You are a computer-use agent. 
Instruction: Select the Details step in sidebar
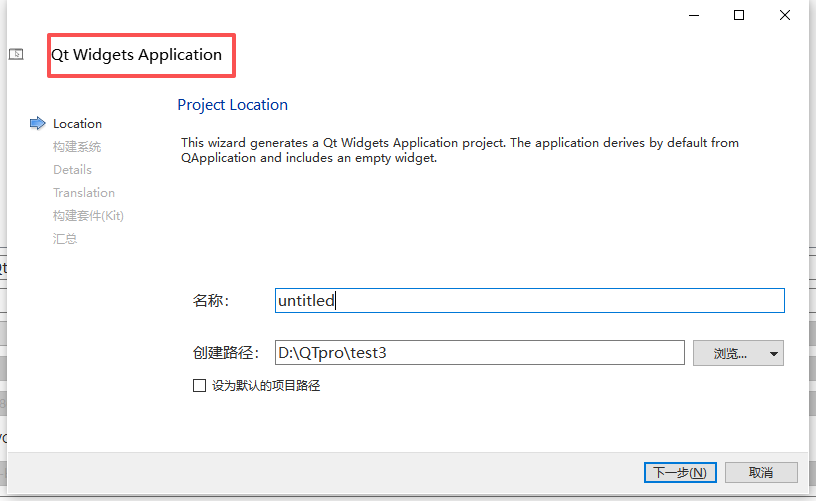(x=72, y=170)
